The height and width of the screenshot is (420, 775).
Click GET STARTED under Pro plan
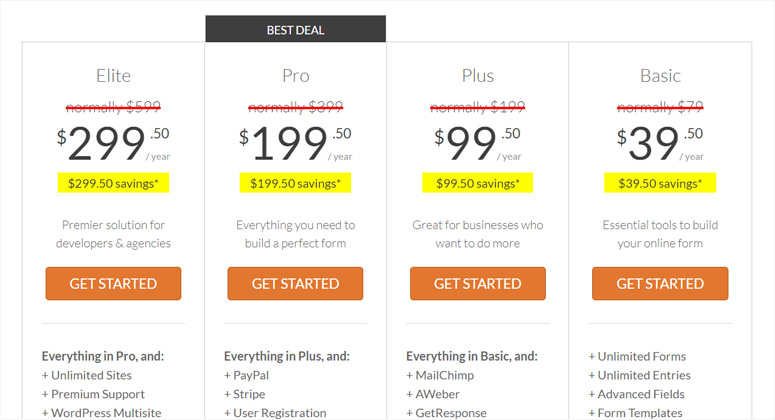(x=295, y=284)
